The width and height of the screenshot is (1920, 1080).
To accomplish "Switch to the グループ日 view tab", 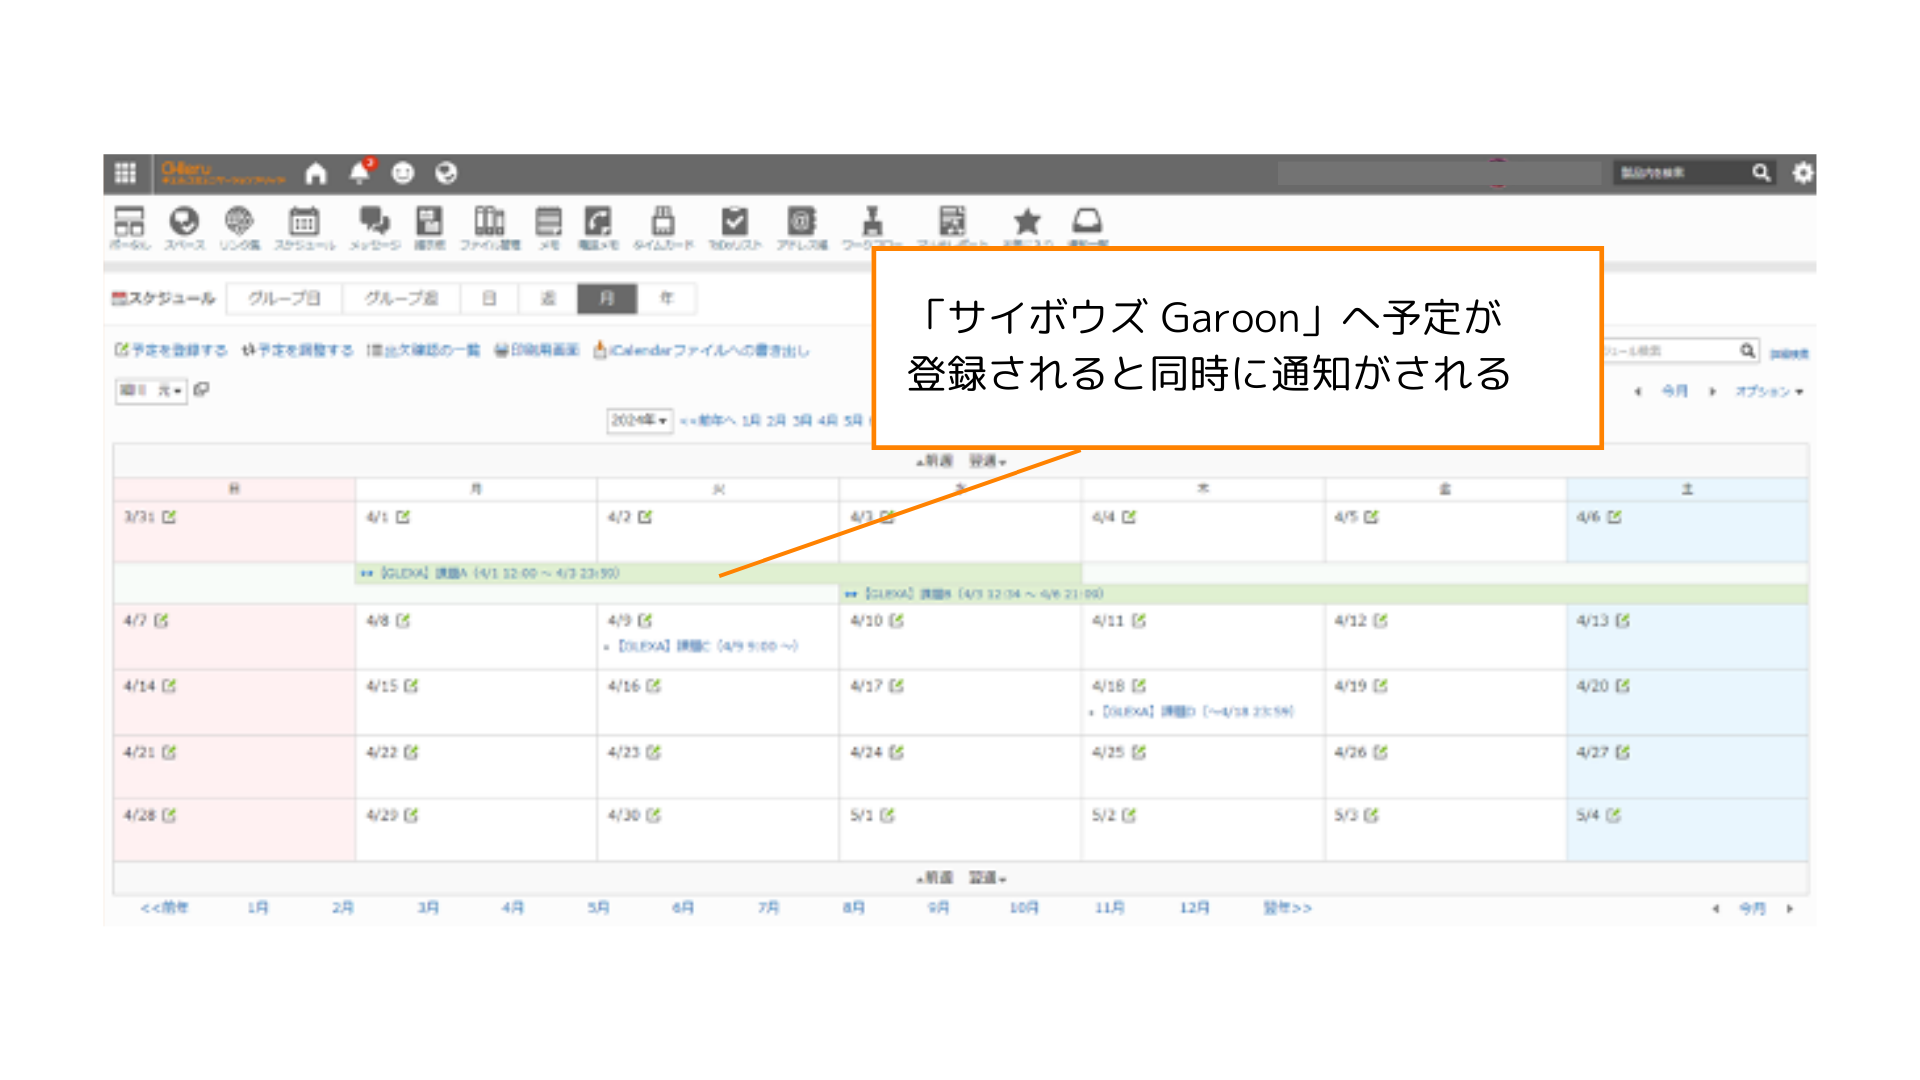I will (x=284, y=298).
